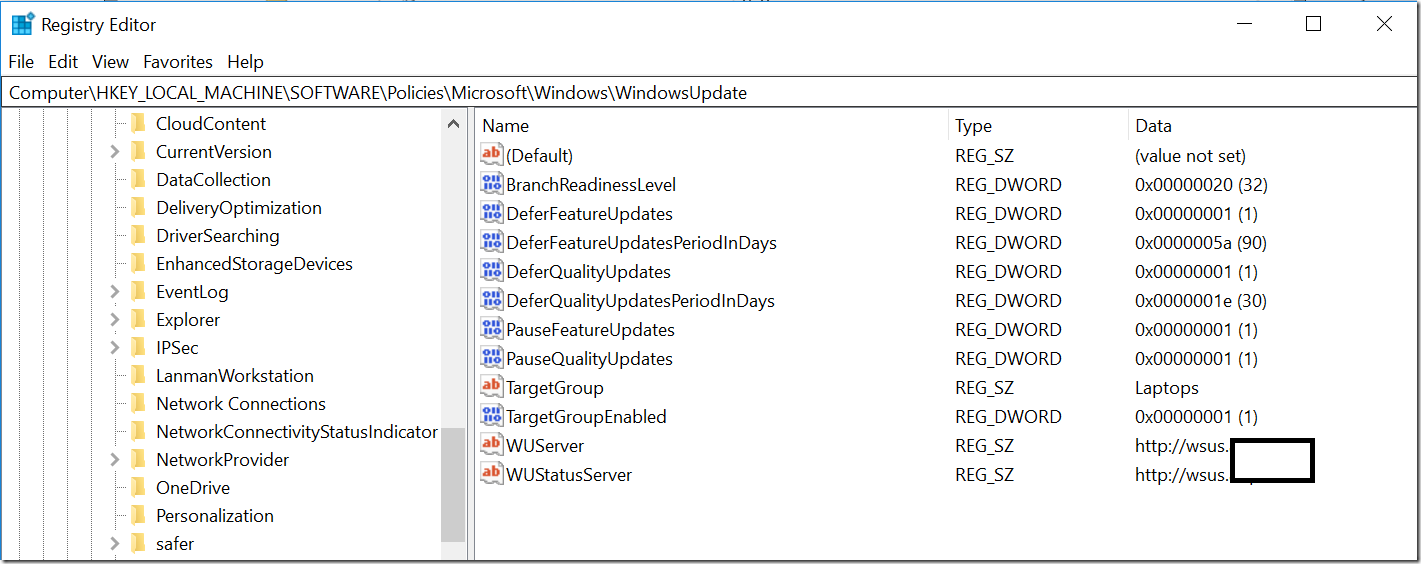Viewport: 1421px width, 564px height.
Task: Expand the Explorer tree node
Action: (x=114, y=320)
